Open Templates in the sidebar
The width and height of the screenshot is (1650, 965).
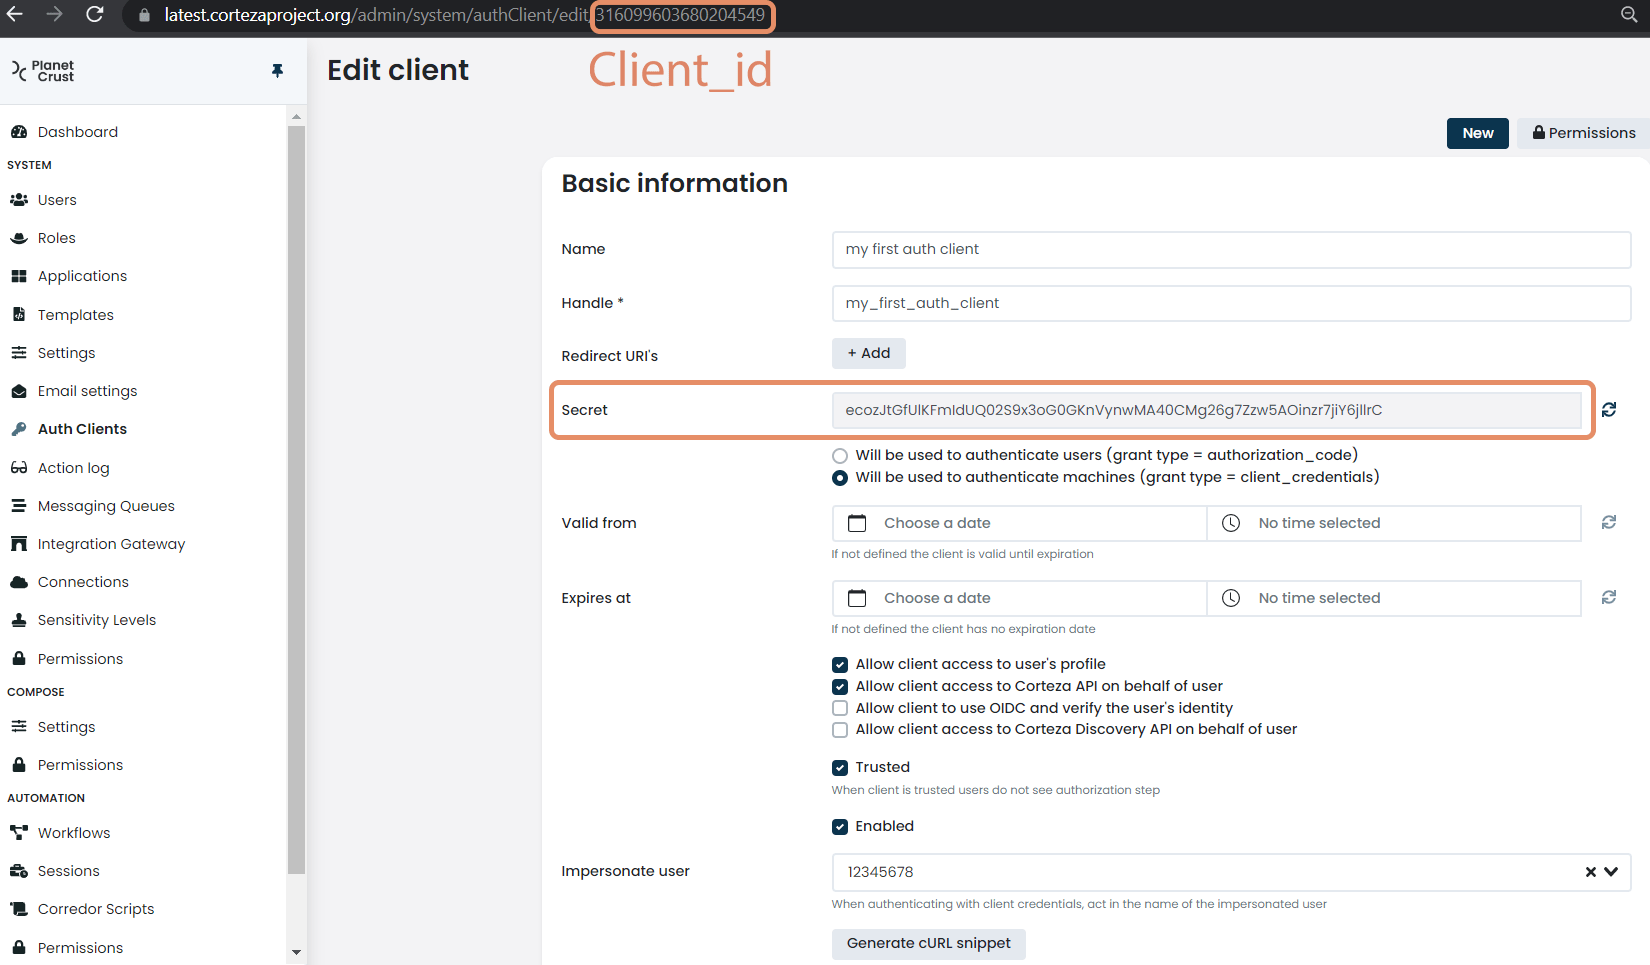pos(76,315)
